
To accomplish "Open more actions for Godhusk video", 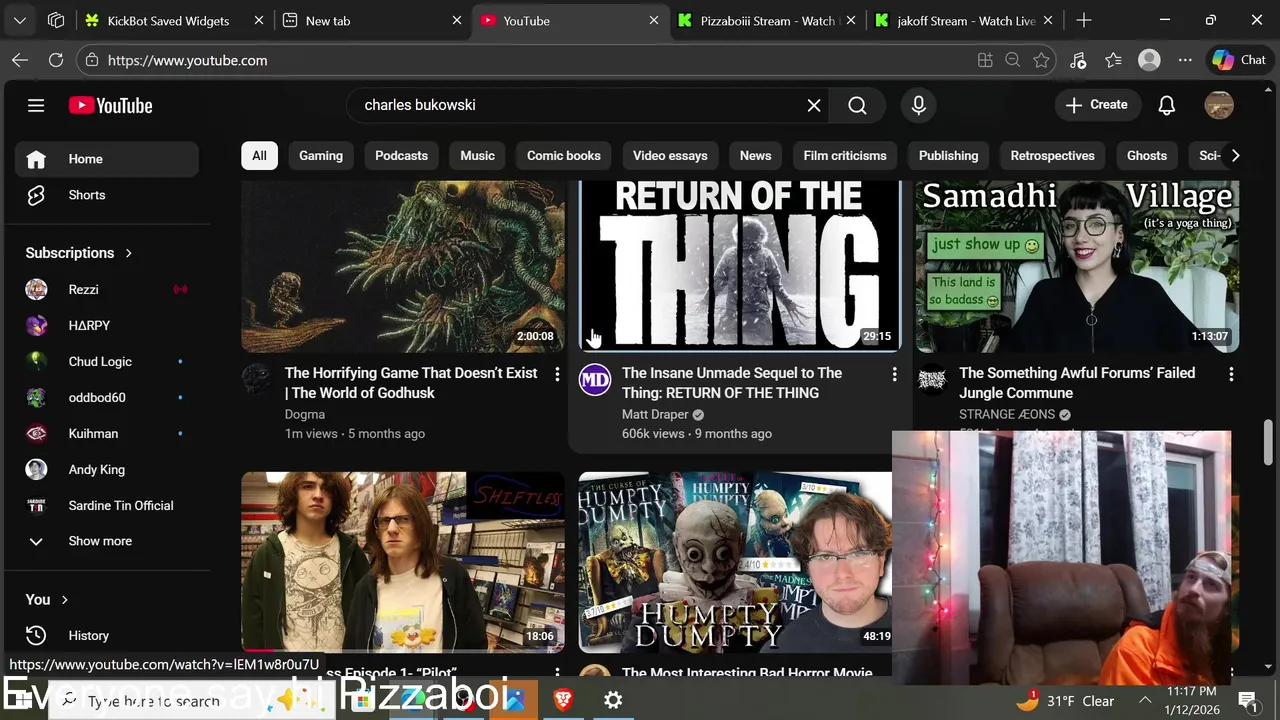I will 557,374.
